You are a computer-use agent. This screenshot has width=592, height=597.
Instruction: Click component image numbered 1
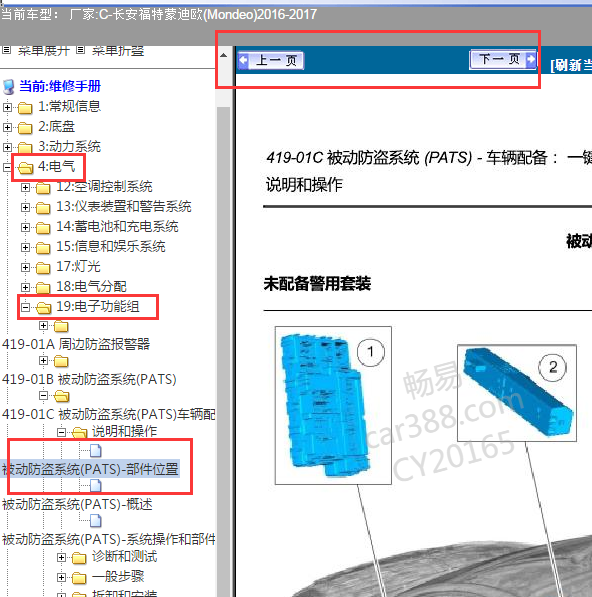click(x=333, y=405)
